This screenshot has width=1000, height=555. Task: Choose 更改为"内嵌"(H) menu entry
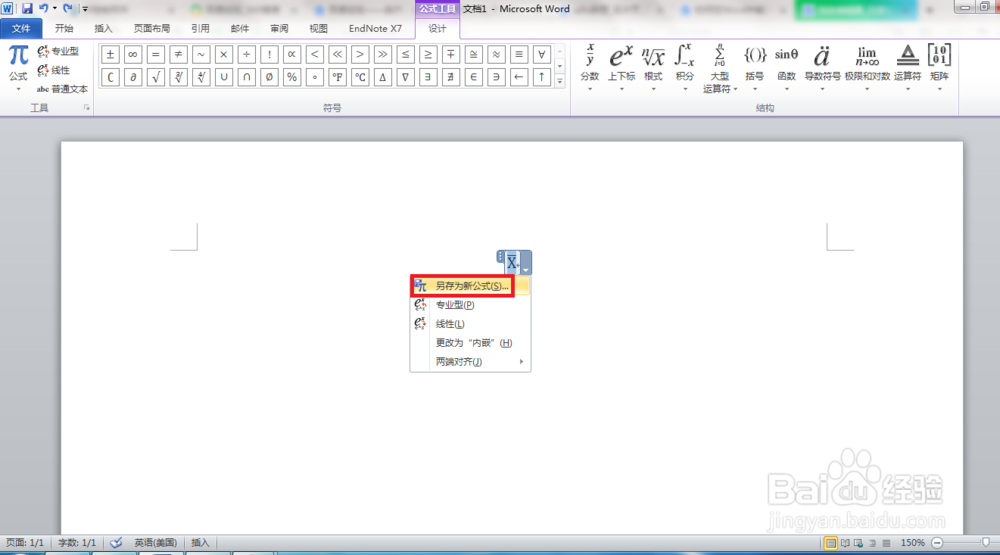(470, 343)
